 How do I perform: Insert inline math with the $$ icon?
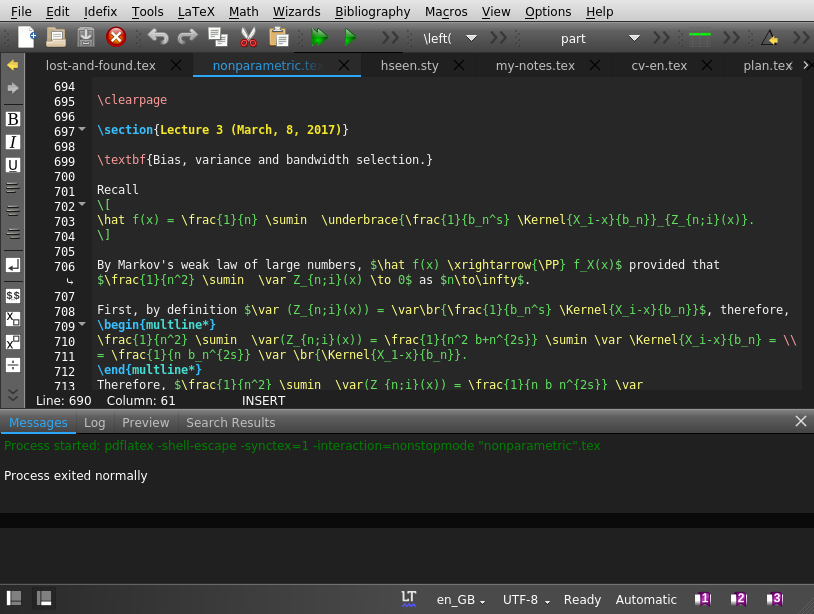(x=12, y=296)
